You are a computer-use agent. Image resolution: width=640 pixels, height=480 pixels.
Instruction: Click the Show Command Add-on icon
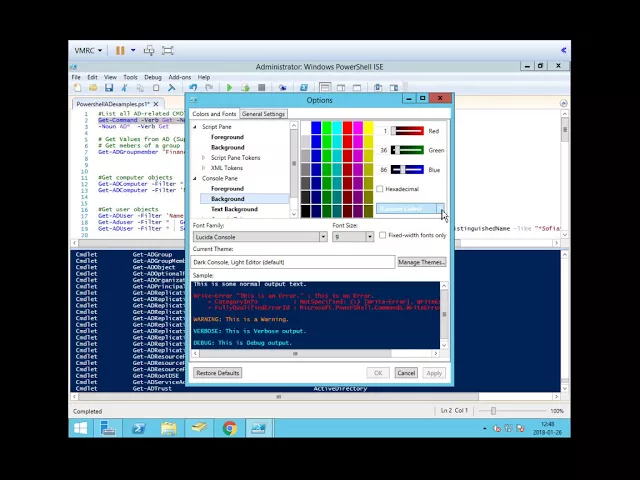point(394,87)
